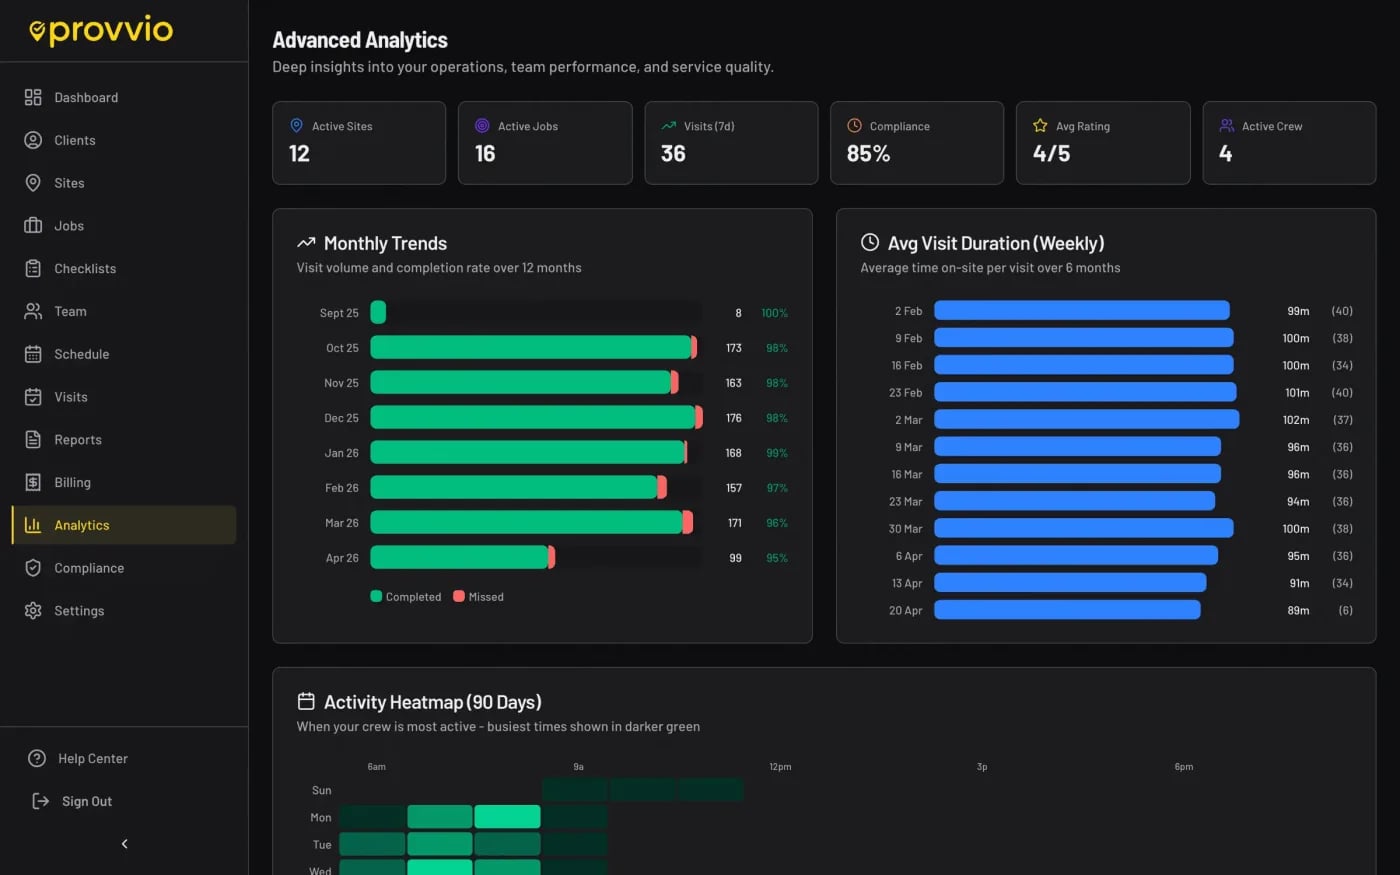Click the Compliance clock icon in card
The image size is (1400, 875).
pyautogui.click(x=854, y=125)
